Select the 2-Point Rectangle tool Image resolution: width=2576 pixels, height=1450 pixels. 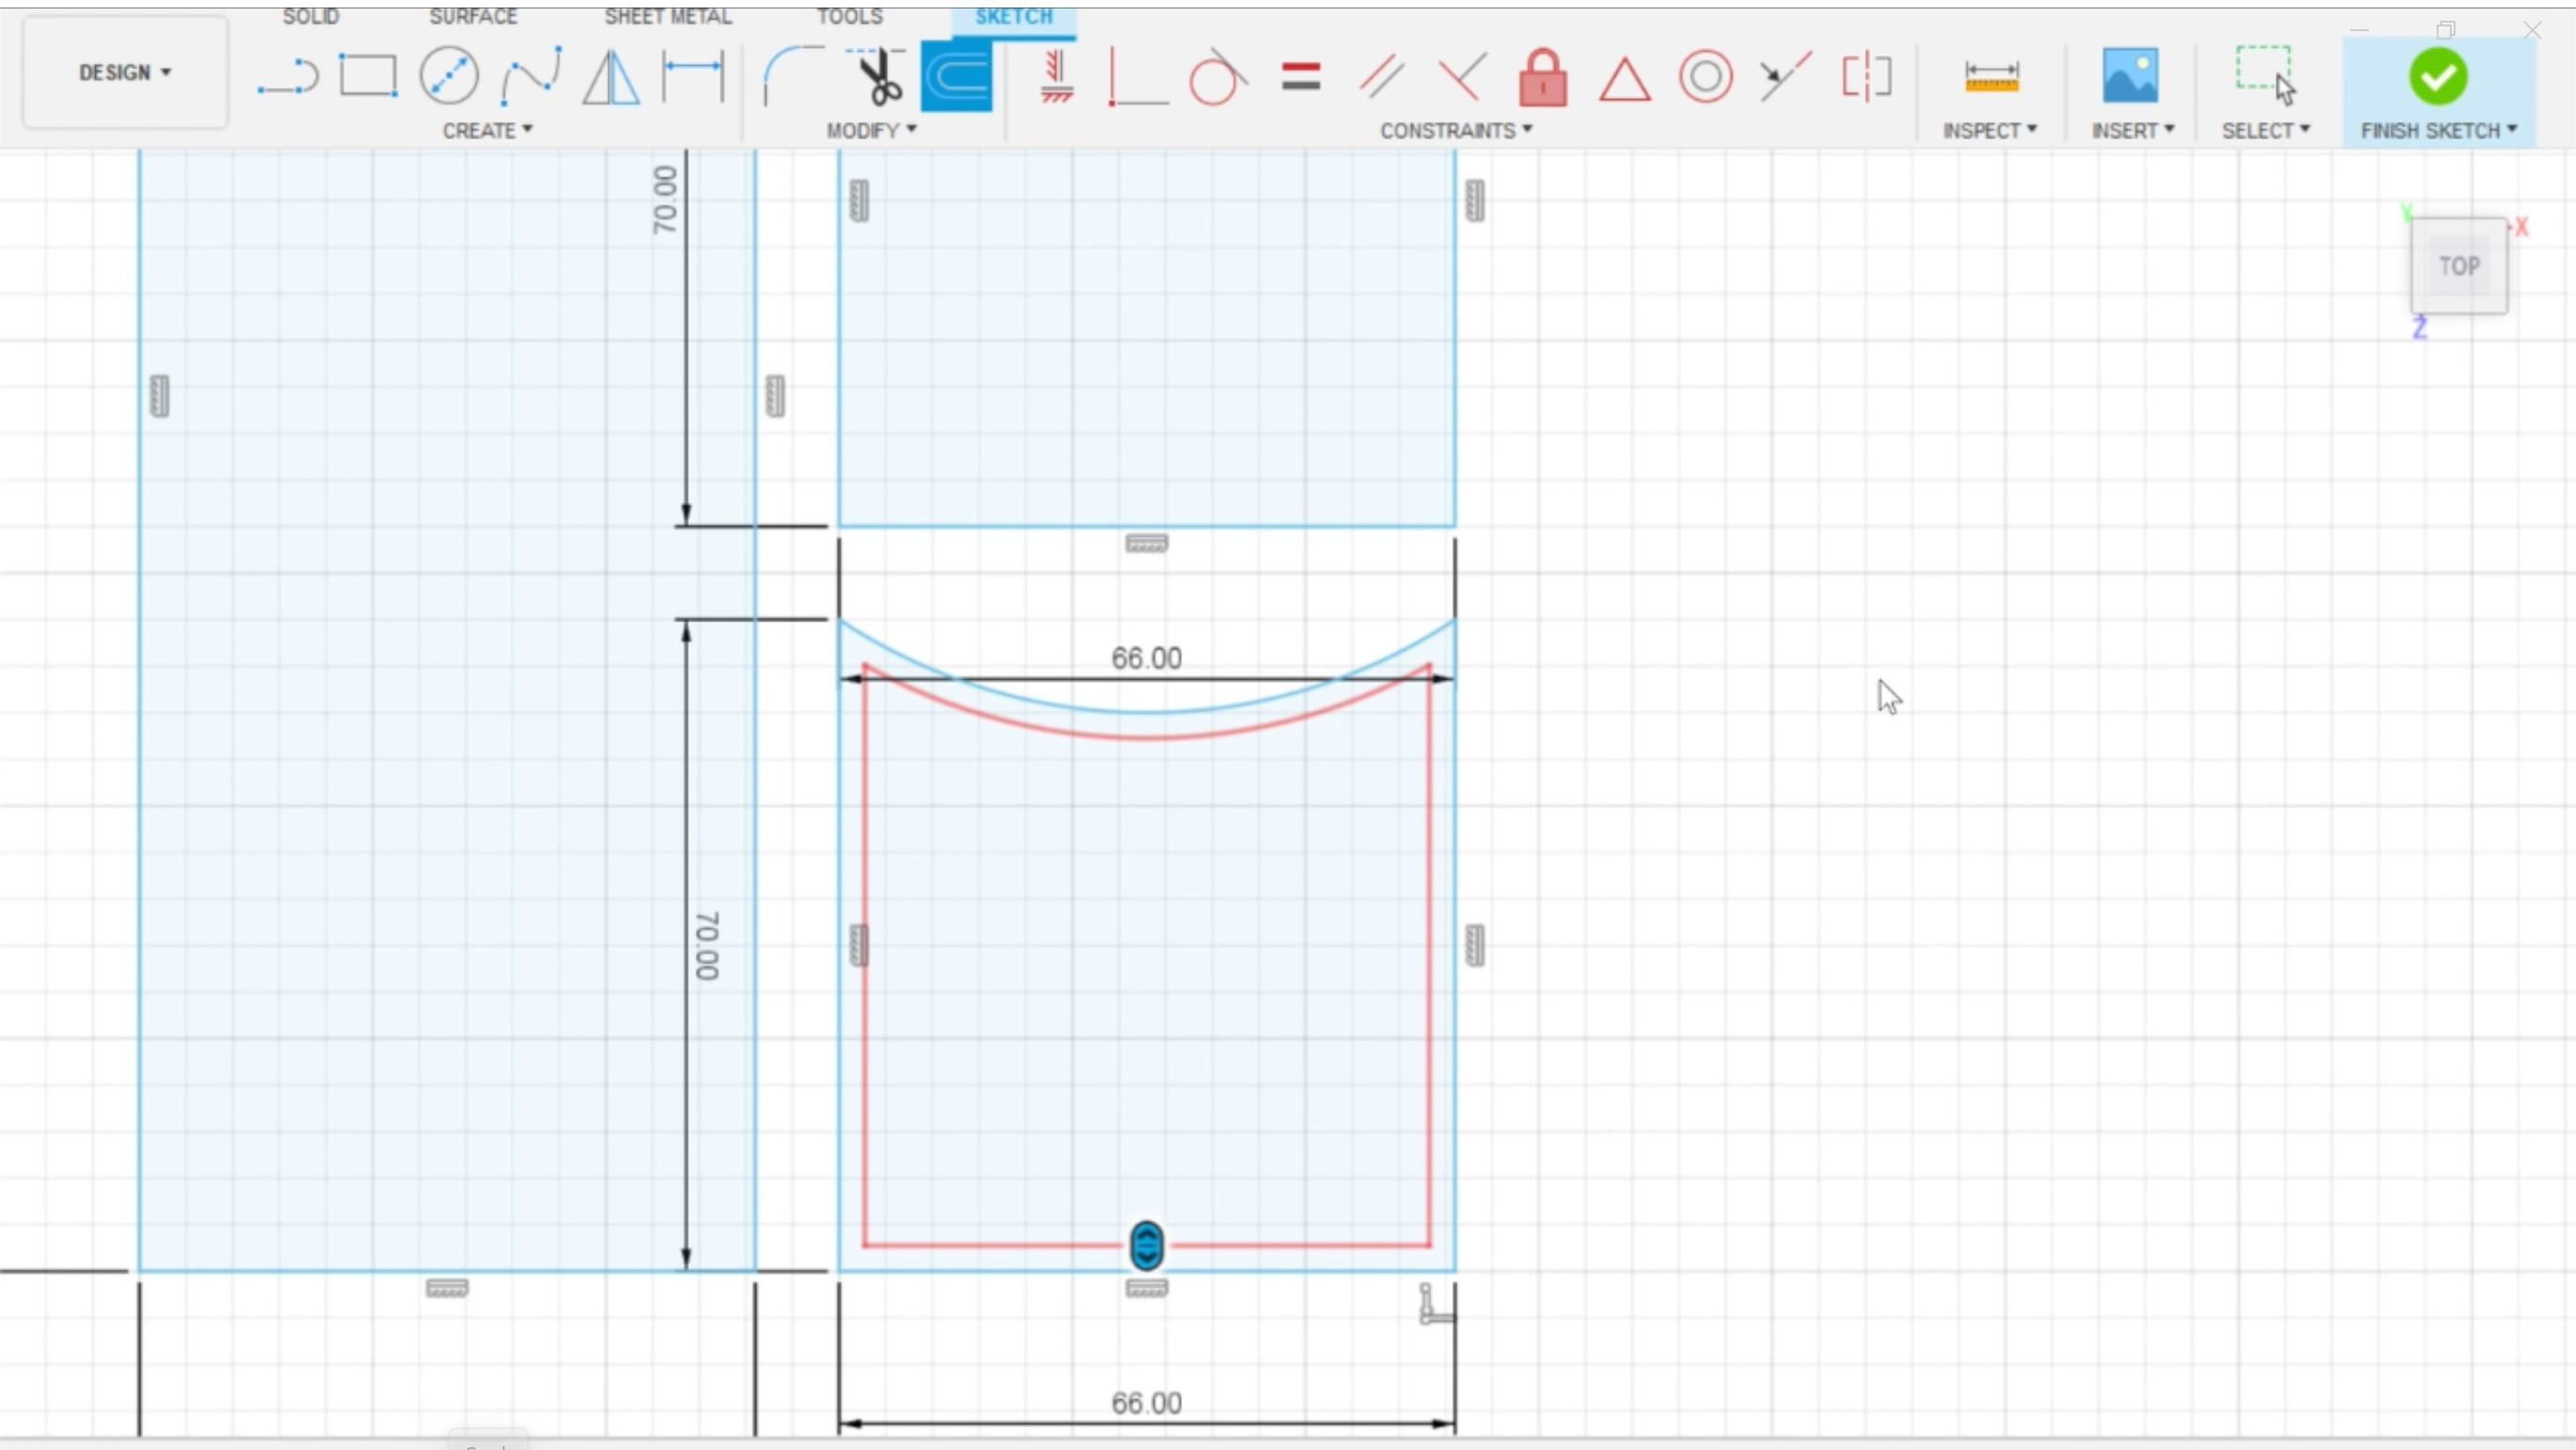[x=368, y=76]
